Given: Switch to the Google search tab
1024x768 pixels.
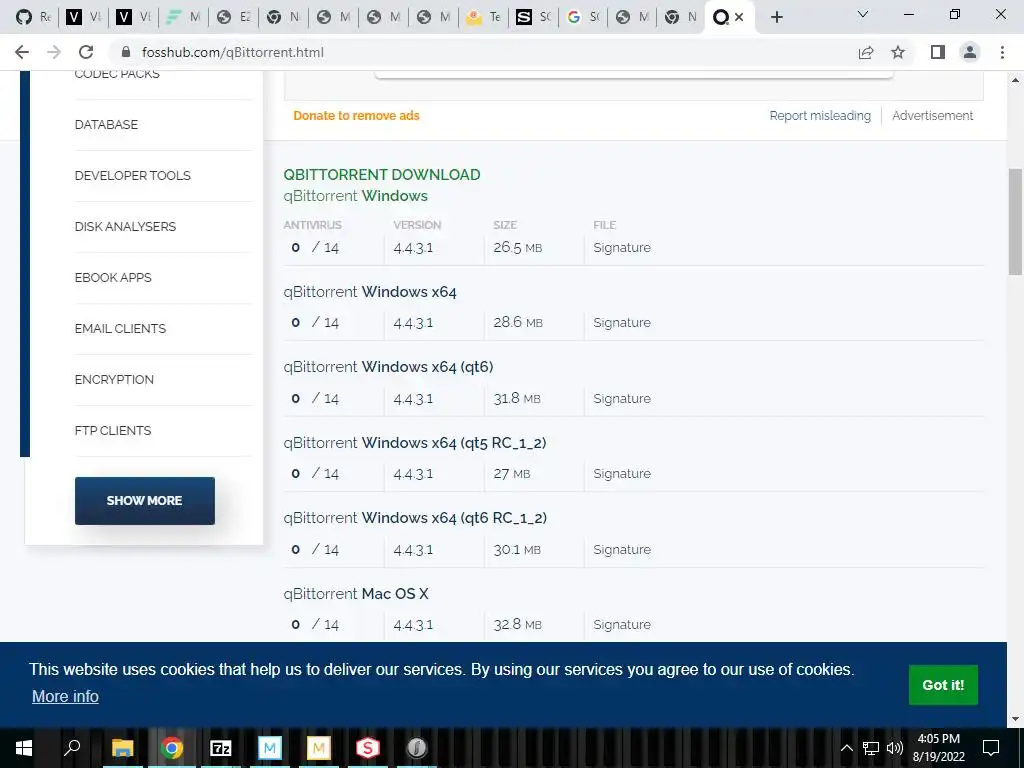Looking at the screenshot, I should click(583, 17).
